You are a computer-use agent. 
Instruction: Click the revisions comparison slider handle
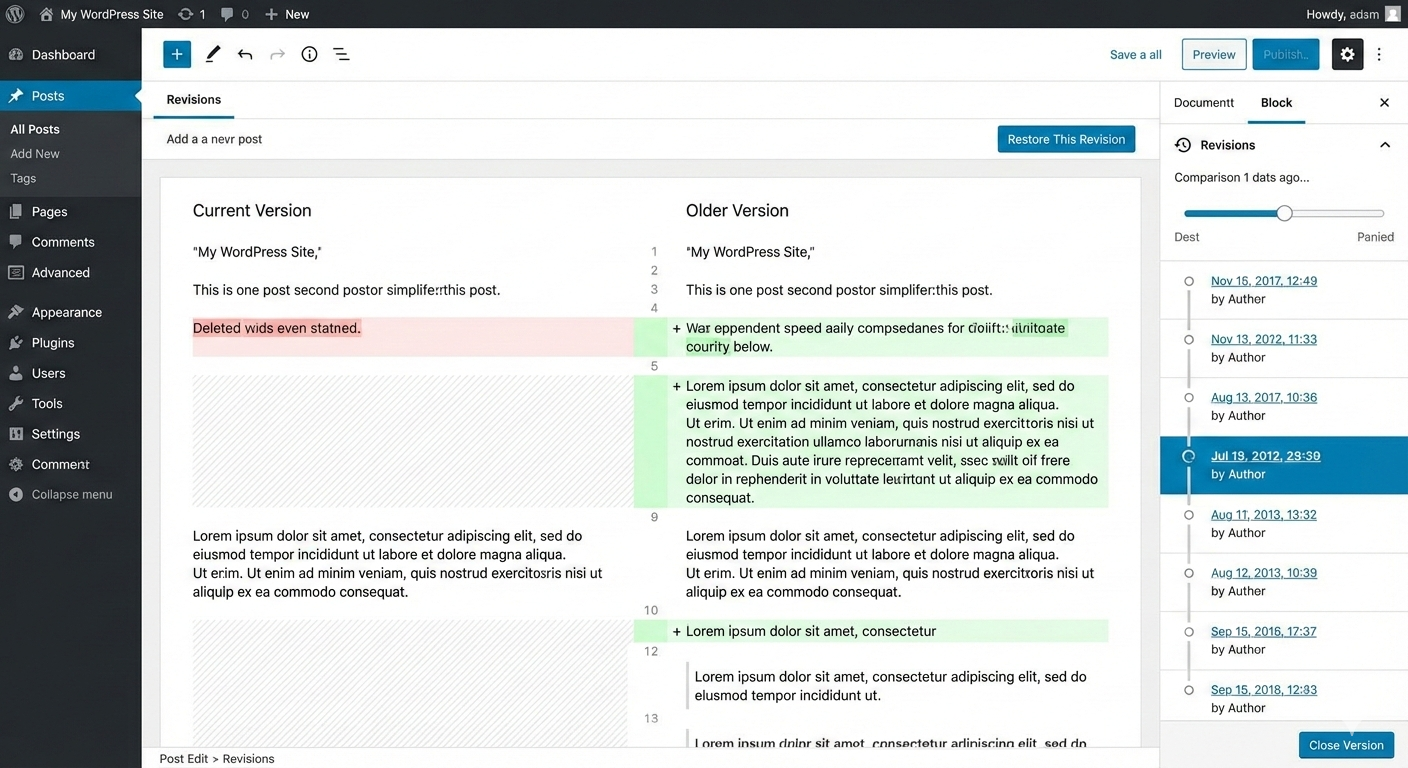click(x=1284, y=213)
